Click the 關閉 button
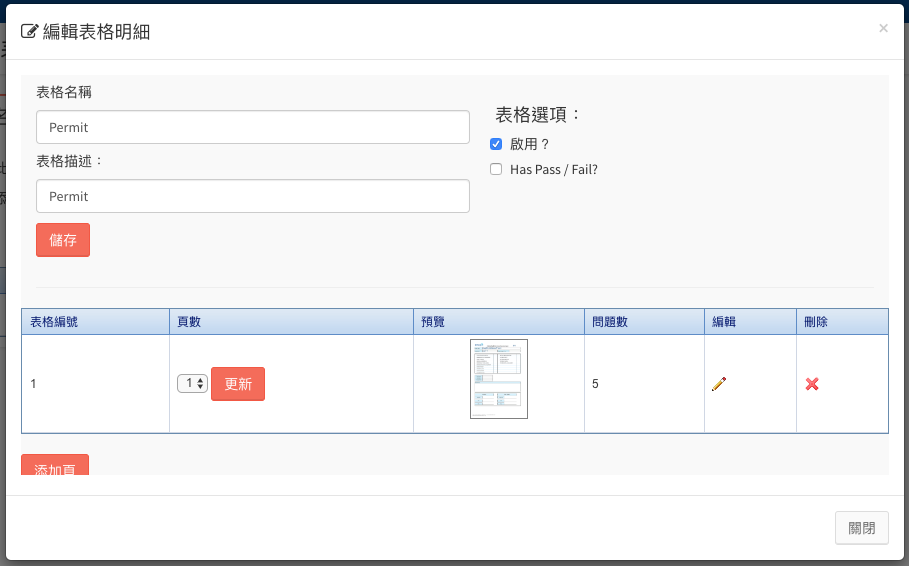Image resolution: width=909 pixels, height=566 pixels. [x=861, y=528]
